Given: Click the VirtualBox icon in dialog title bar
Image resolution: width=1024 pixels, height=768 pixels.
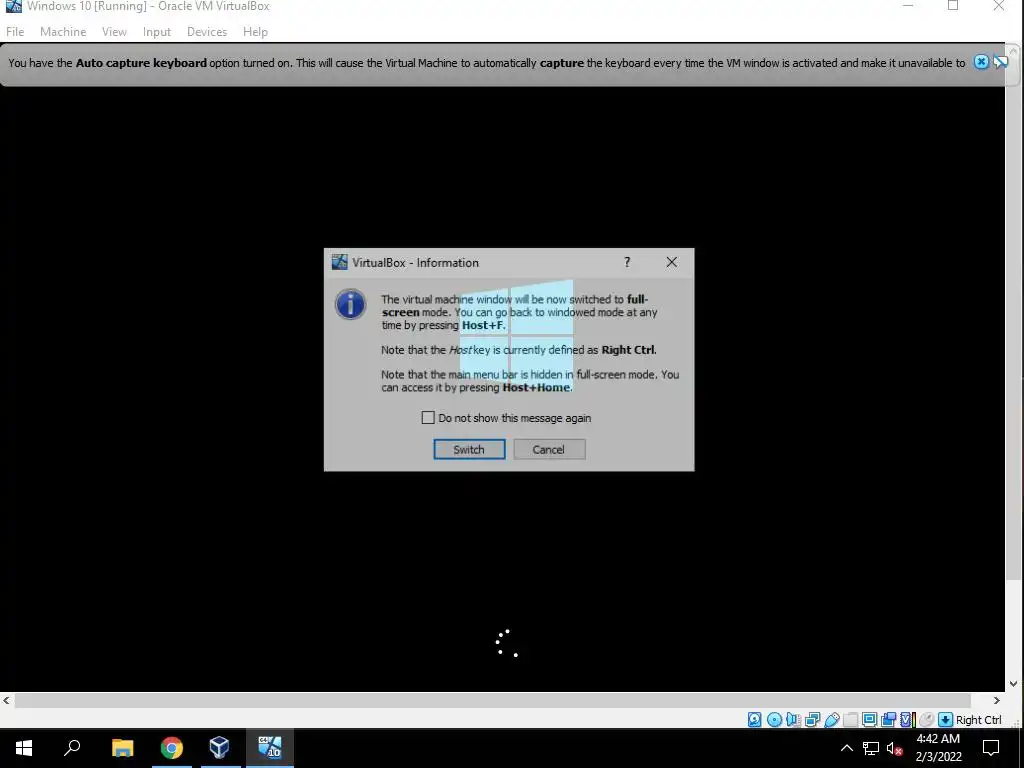Looking at the screenshot, I should 340,262.
